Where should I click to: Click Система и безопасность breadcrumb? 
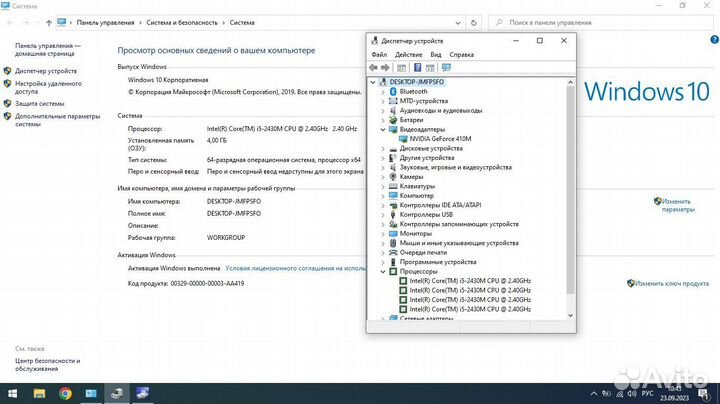pos(182,22)
